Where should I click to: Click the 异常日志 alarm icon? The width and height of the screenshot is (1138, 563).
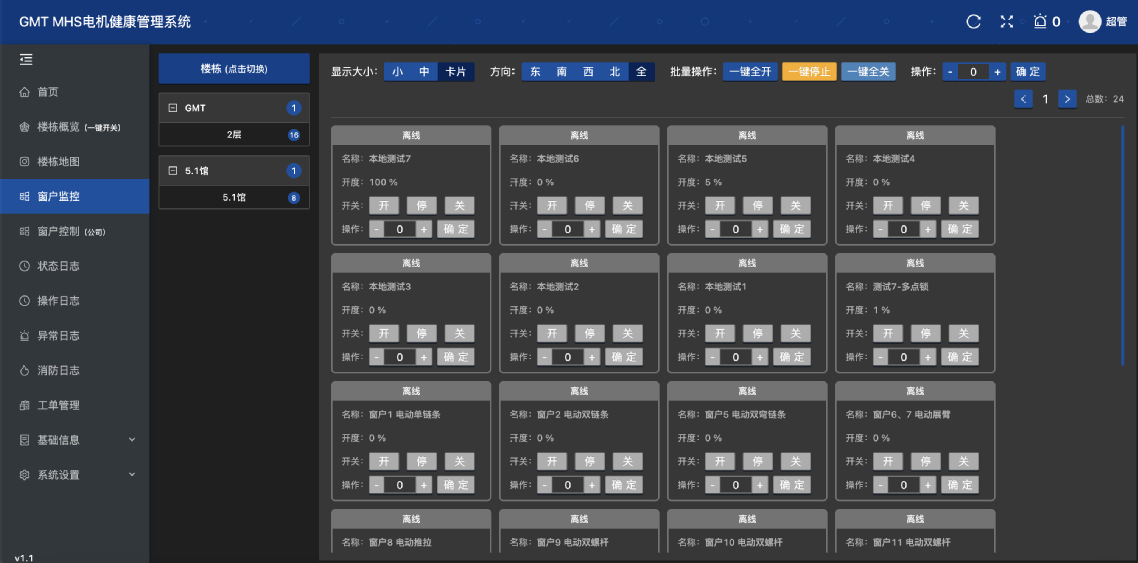click(24, 336)
